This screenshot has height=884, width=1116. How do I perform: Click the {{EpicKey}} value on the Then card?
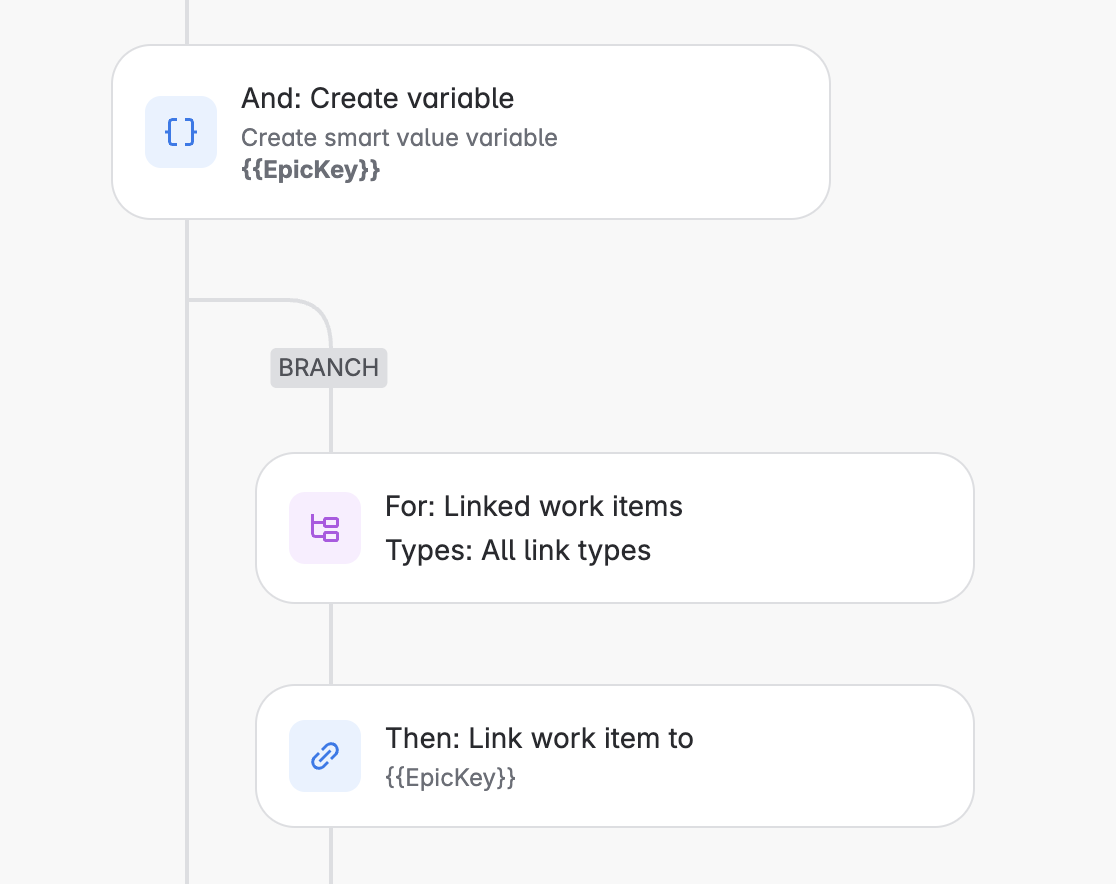(451, 777)
